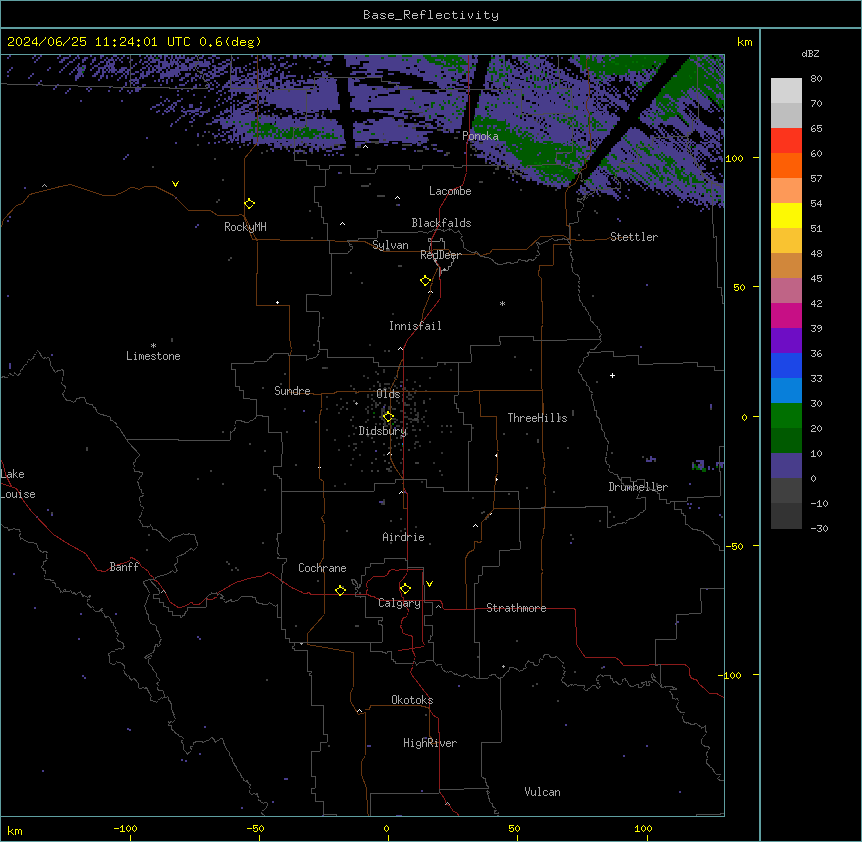The width and height of the screenshot is (862, 842).
Task: Select the RedDeer city label
Action: (x=440, y=255)
